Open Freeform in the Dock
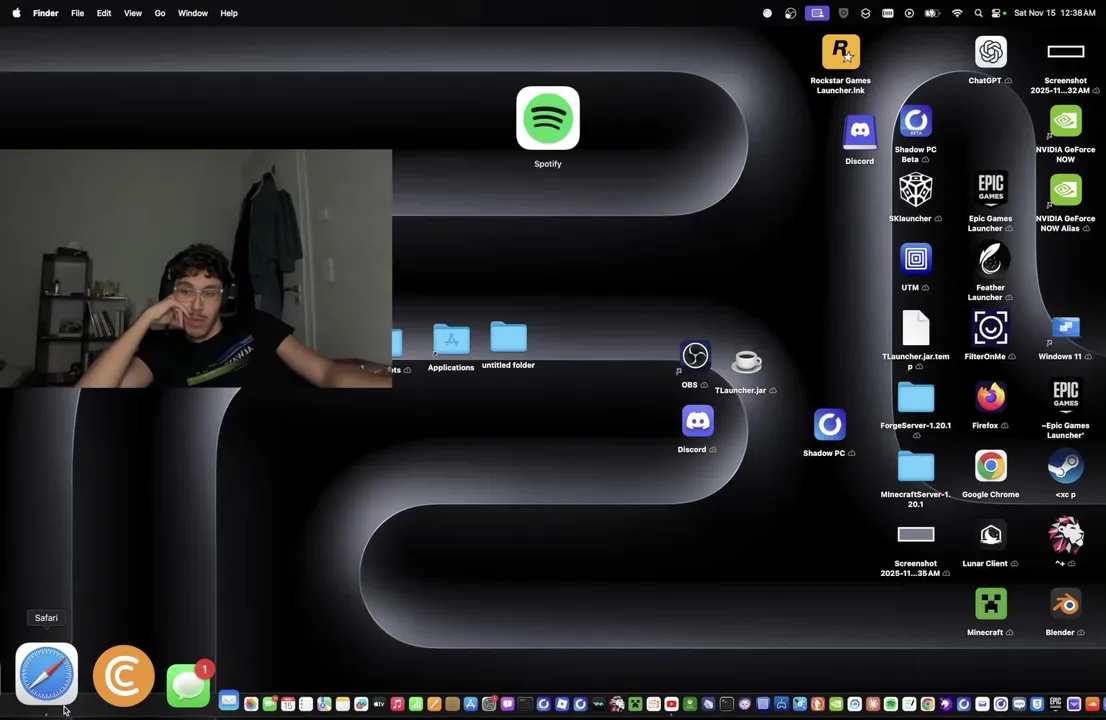This screenshot has height=720, width=1106. (361, 704)
